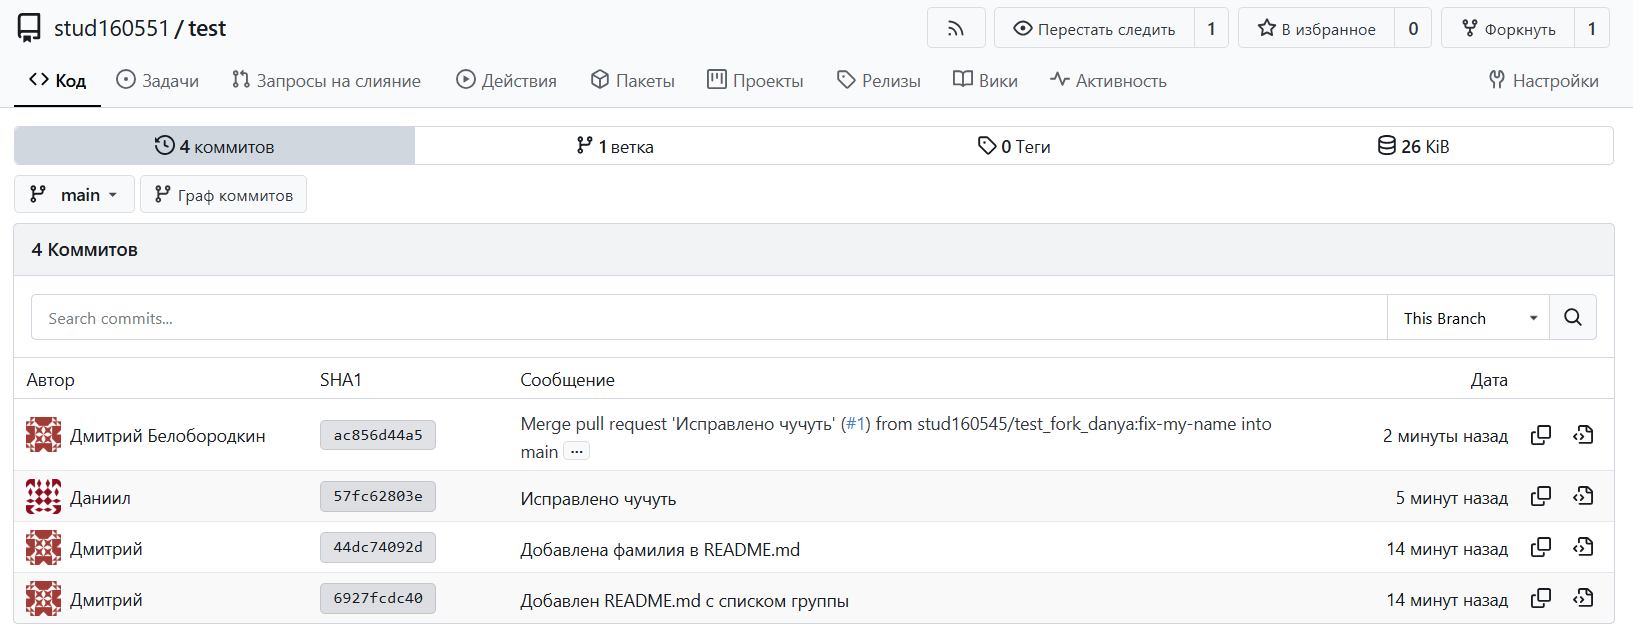Star the repo with В избранное
This screenshot has height=632, width=1633.
[x=1316, y=29]
